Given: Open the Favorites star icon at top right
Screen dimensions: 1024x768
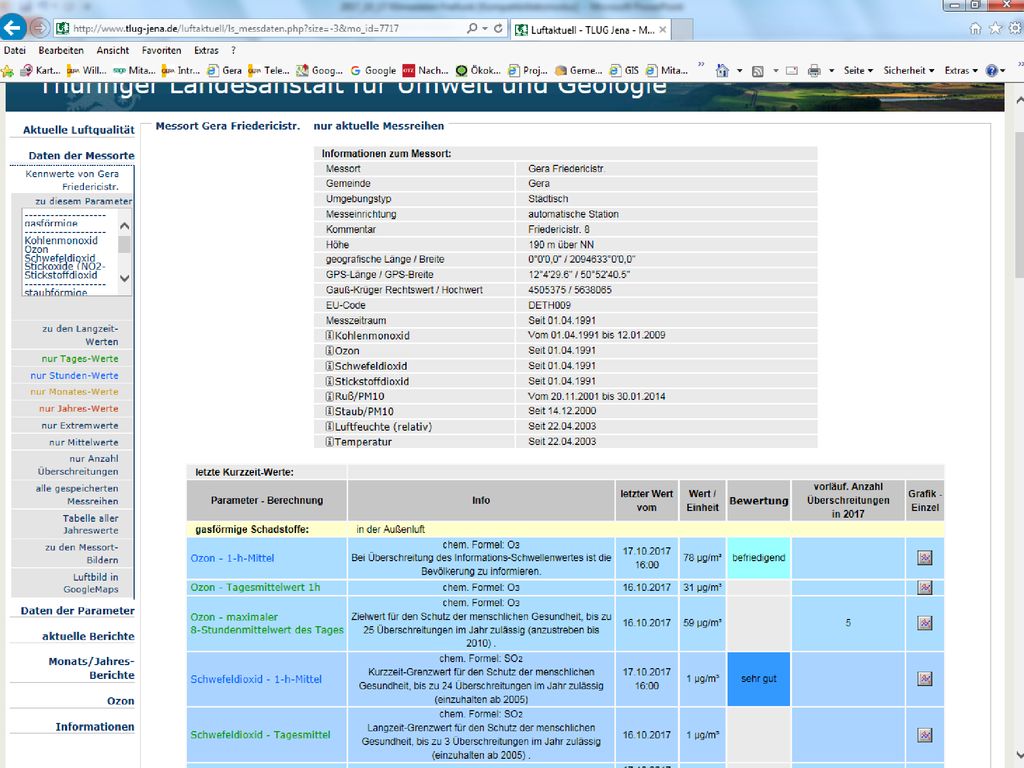Looking at the screenshot, I should pos(995,29).
